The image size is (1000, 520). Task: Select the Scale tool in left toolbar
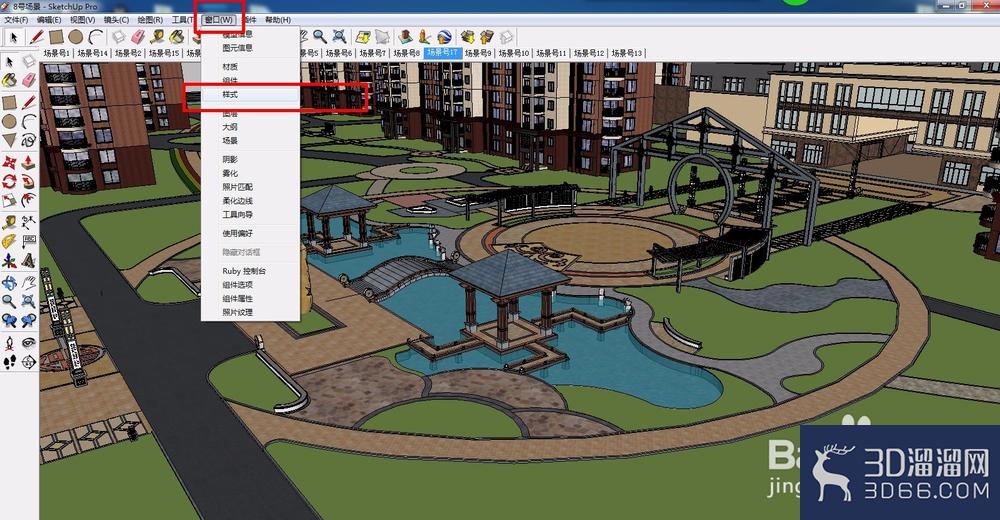coord(10,200)
